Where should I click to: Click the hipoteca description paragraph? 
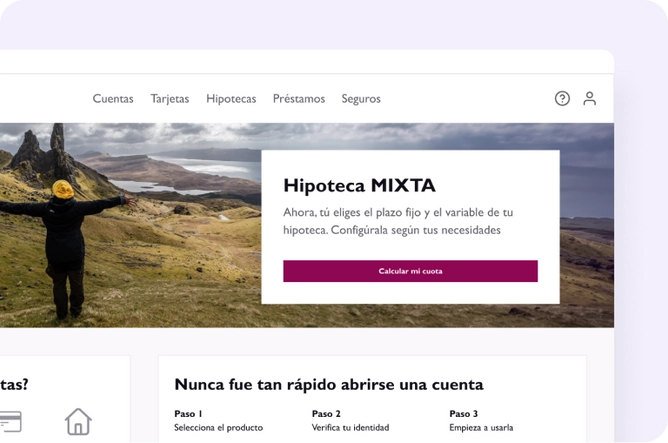click(x=398, y=221)
